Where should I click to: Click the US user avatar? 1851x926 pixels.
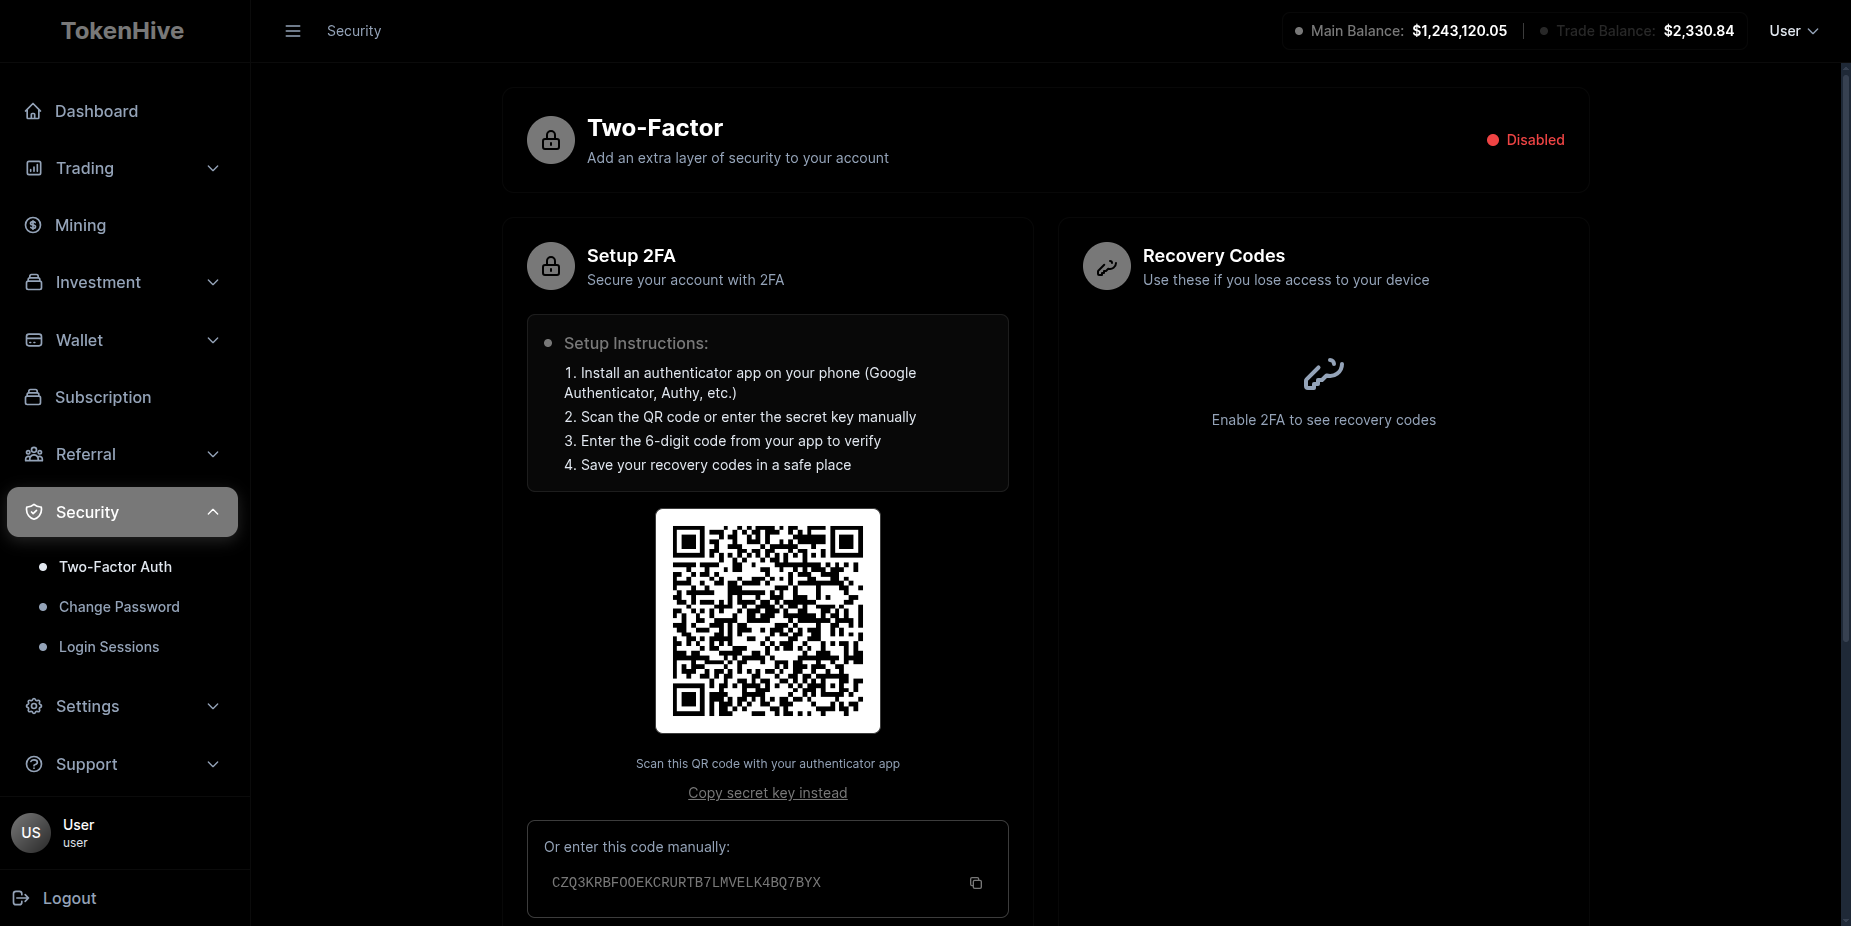pos(31,832)
